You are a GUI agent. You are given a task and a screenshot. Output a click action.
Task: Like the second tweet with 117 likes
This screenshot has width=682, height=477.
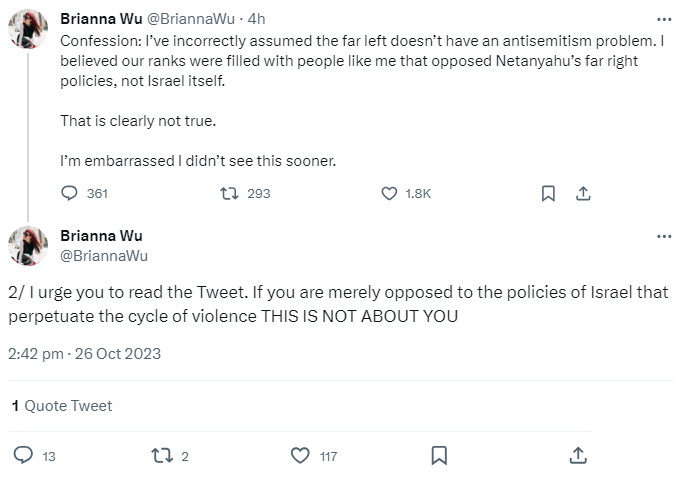(x=300, y=456)
